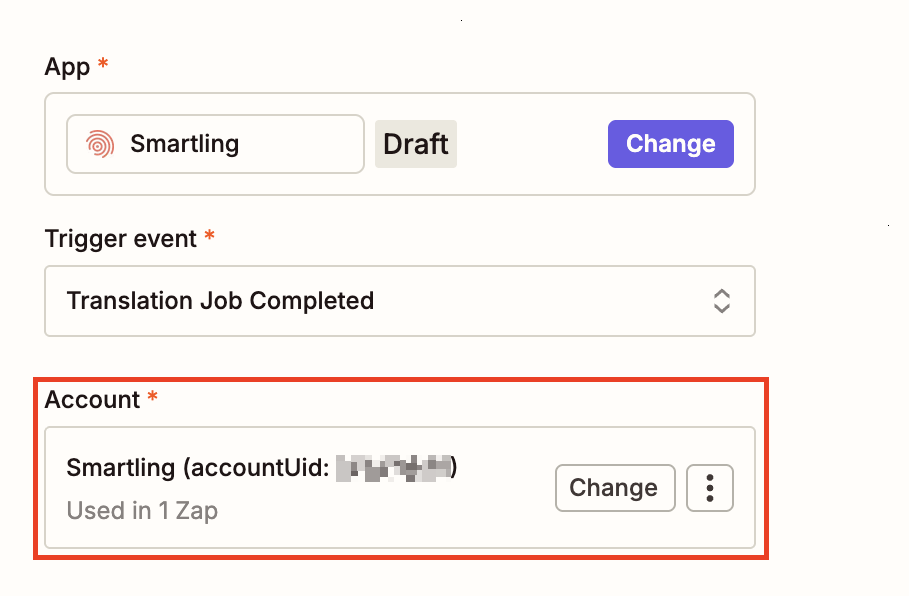Image resolution: width=909 pixels, height=596 pixels.
Task: Click the red asterisk beside Trigger event
Action: coord(209,238)
